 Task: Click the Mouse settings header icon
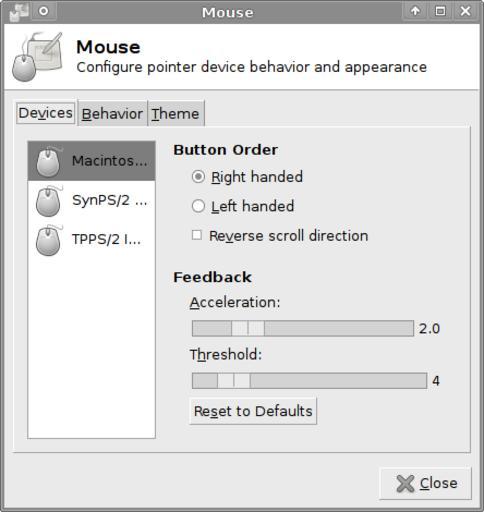(37, 57)
